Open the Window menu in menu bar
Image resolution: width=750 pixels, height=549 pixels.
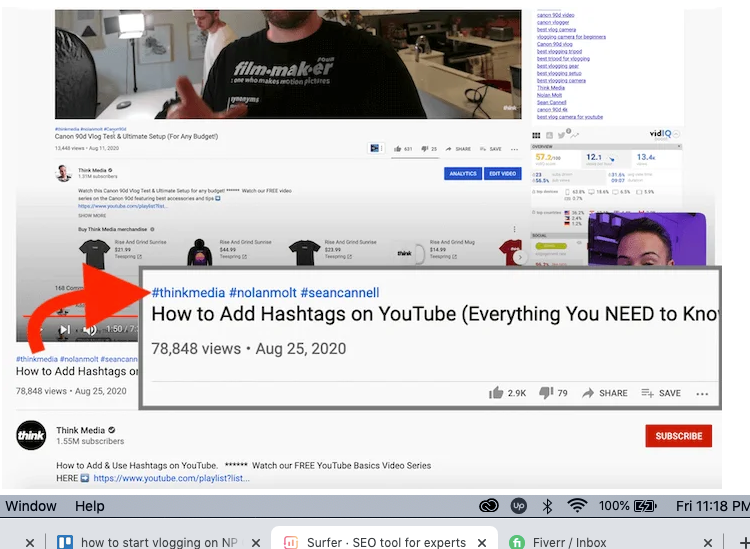pos(31,505)
